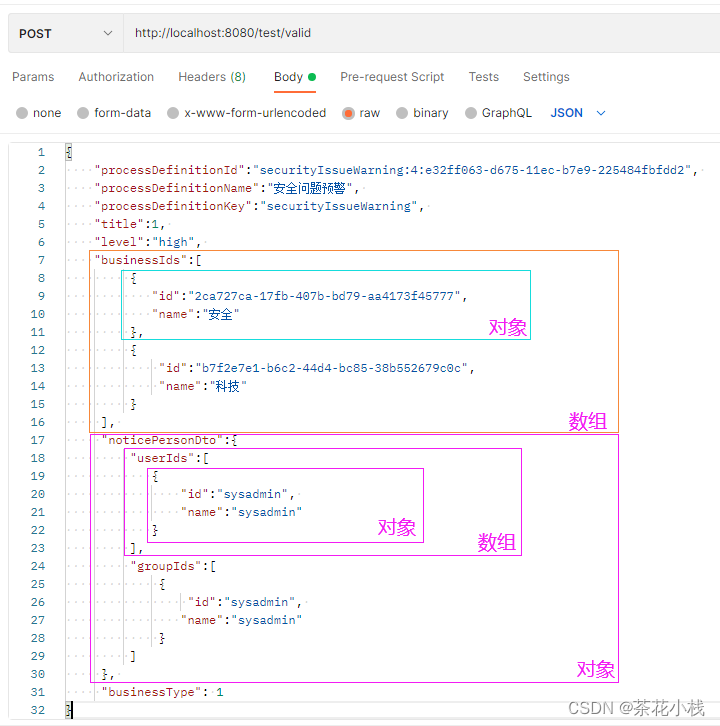Select the form-data radio option
Image resolution: width=720 pixels, height=726 pixels.
(x=83, y=113)
